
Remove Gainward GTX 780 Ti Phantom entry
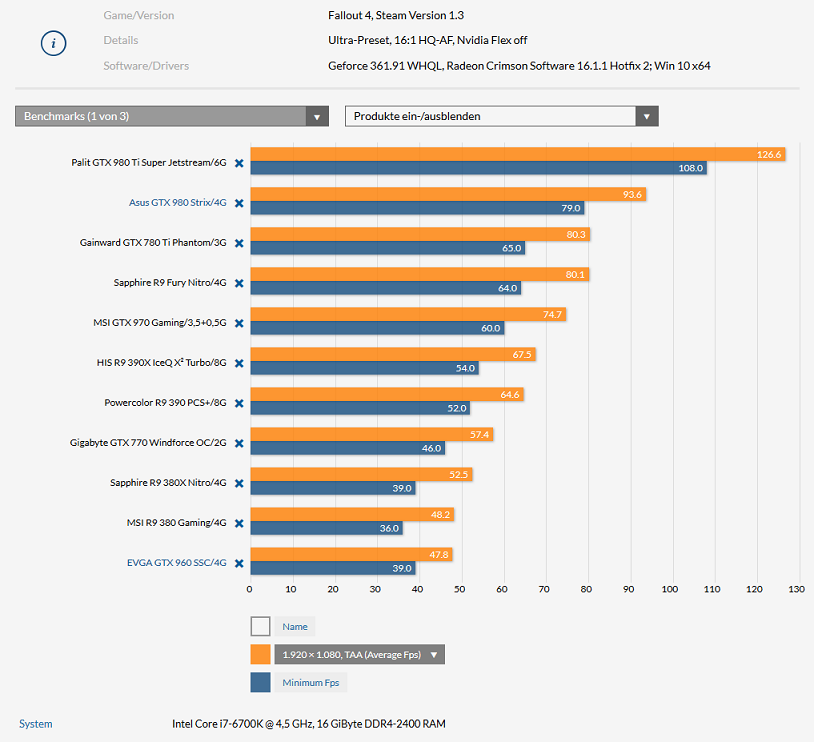(x=239, y=243)
